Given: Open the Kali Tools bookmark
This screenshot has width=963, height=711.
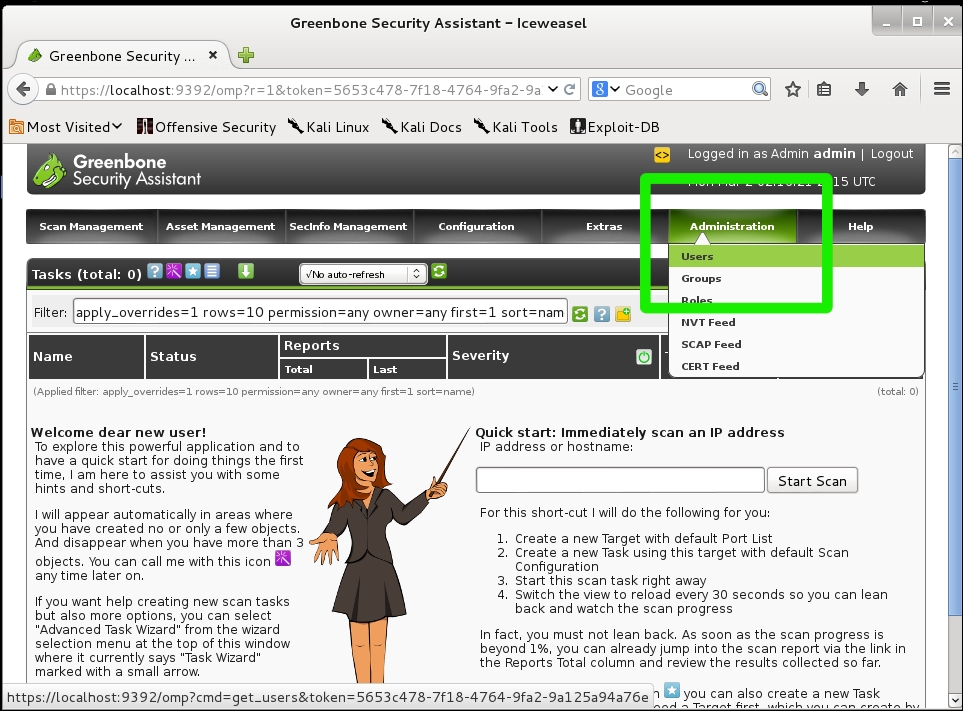Looking at the screenshot, I should (x=516, y=127).
